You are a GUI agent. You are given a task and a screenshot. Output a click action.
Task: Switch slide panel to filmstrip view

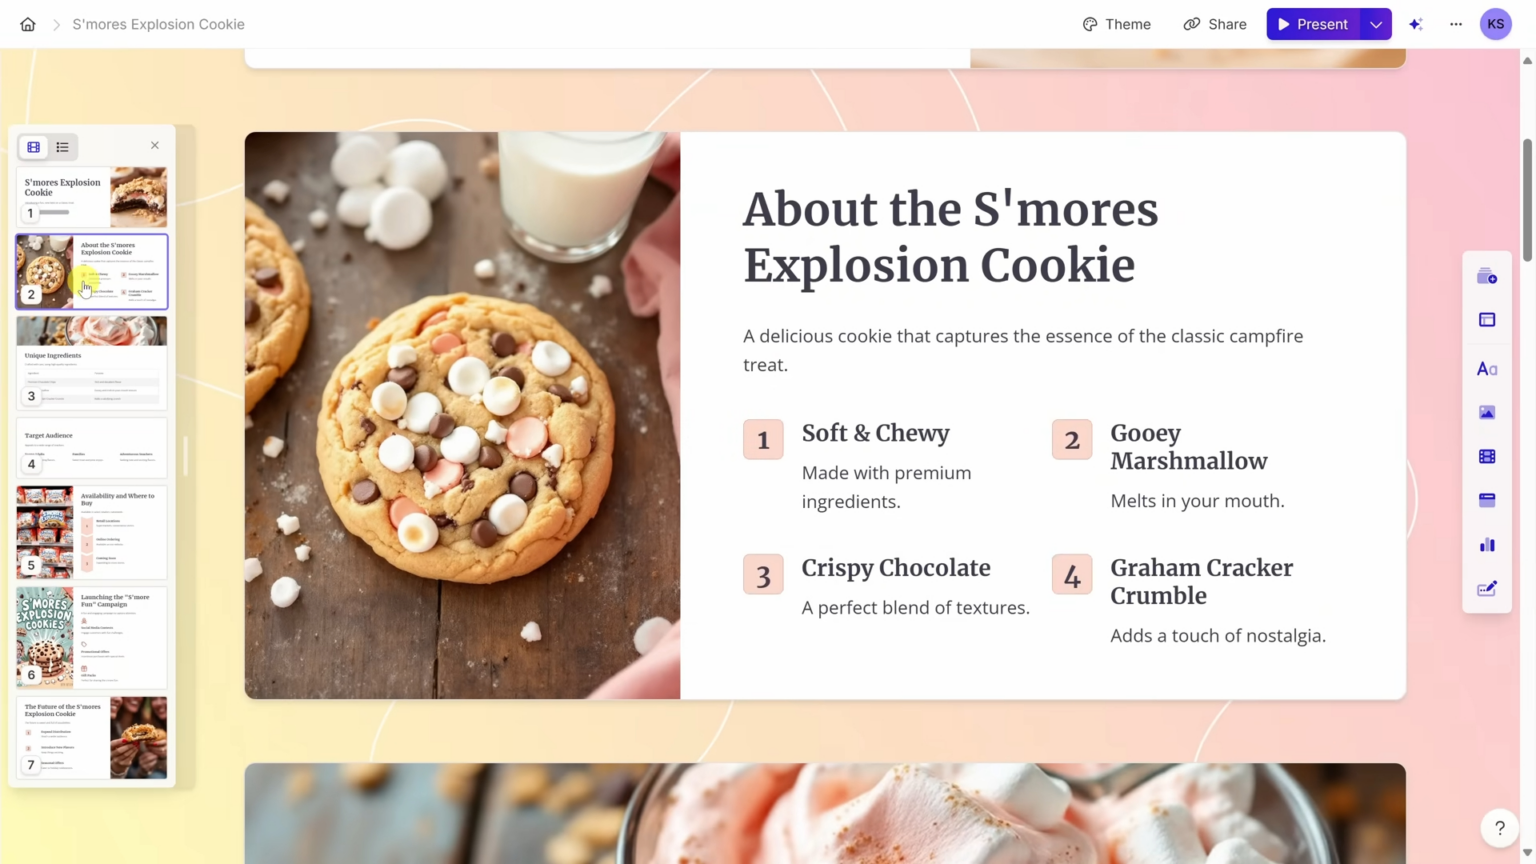click(34, 147)
